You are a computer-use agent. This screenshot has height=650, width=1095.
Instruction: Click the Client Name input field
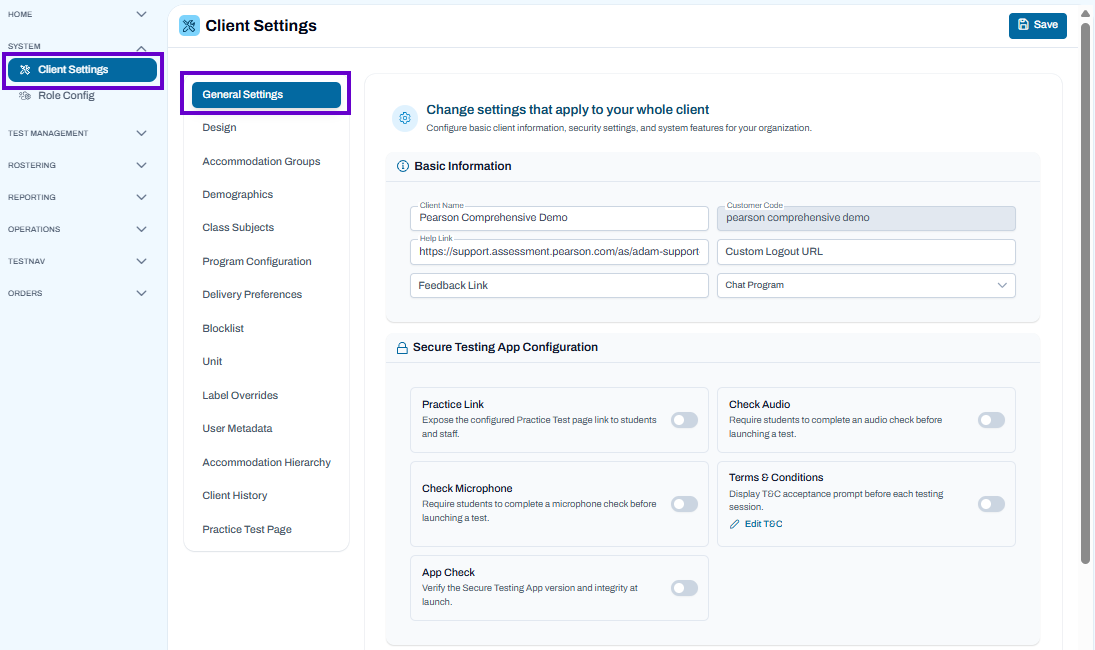point(559,218)
